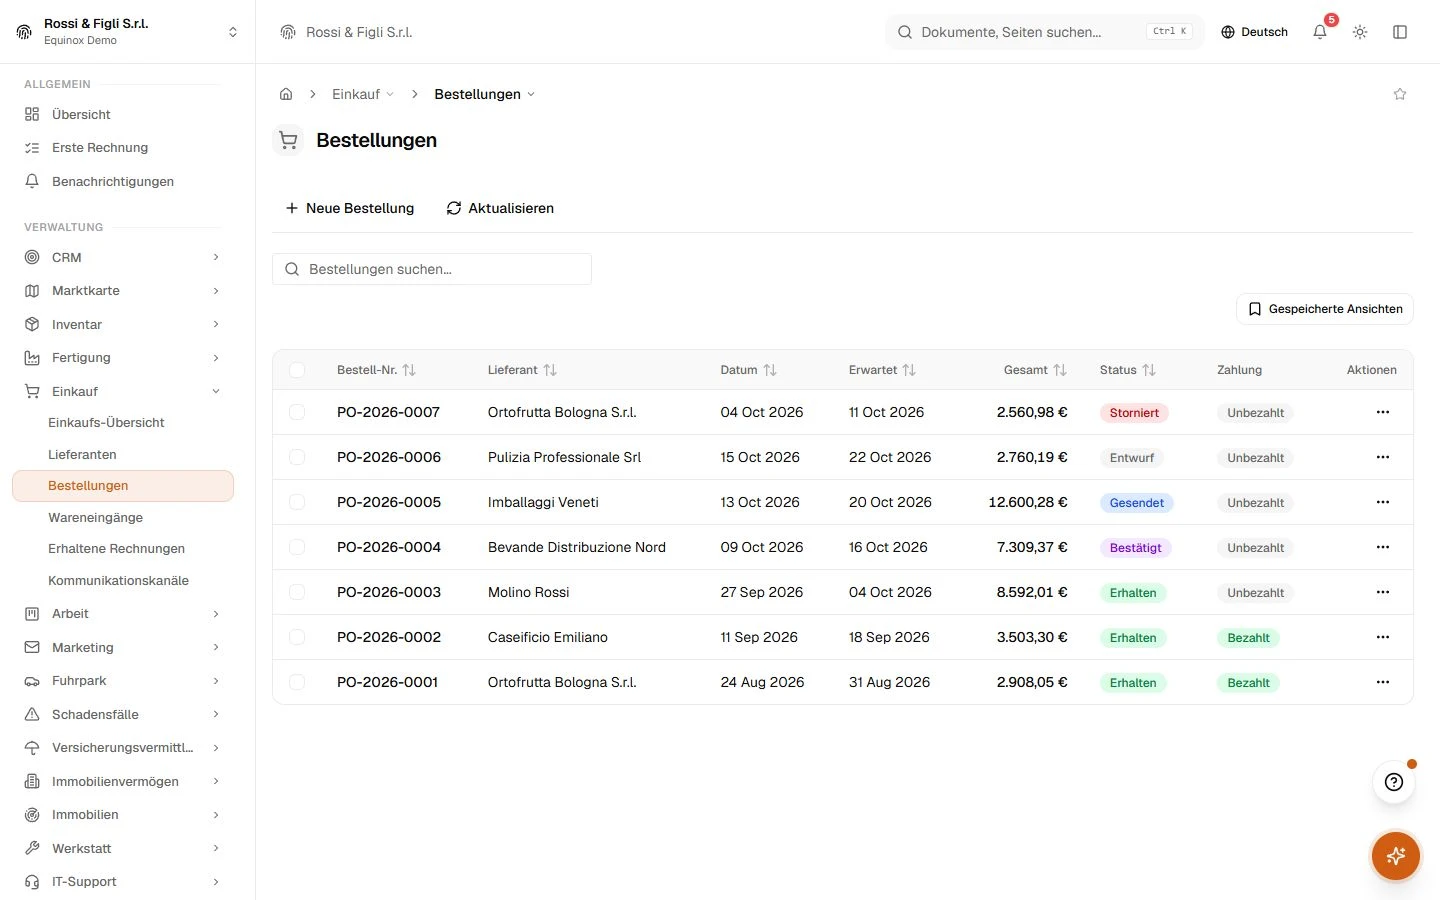Image resolution: width=1440 pixels, height=900 pixels.
Task: Click the Molino Rossi supplier cell
Action: coord(528,592)
